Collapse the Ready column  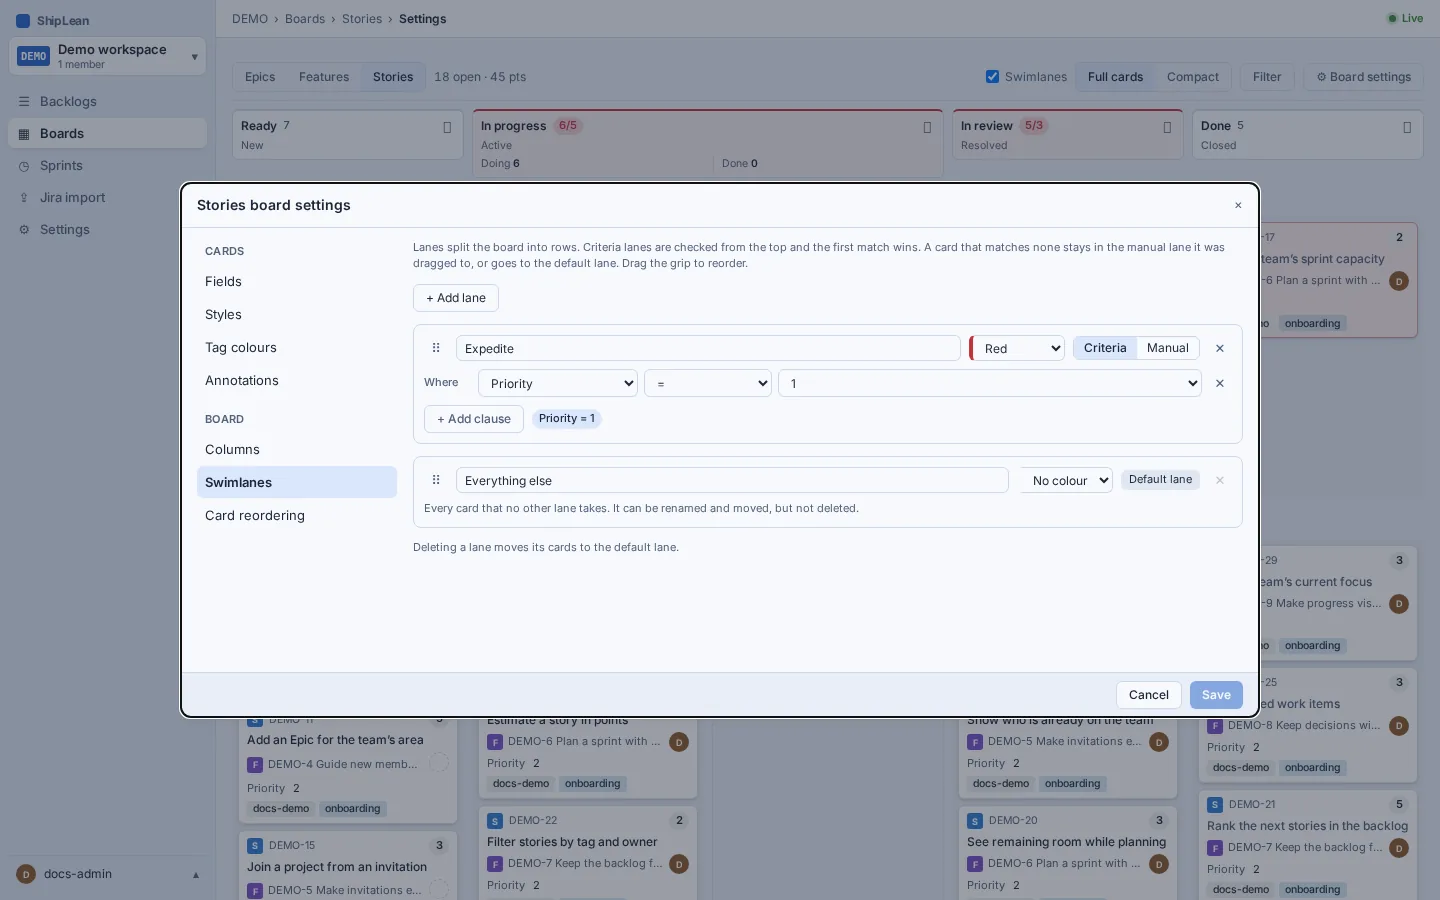(x=447, y=127)
